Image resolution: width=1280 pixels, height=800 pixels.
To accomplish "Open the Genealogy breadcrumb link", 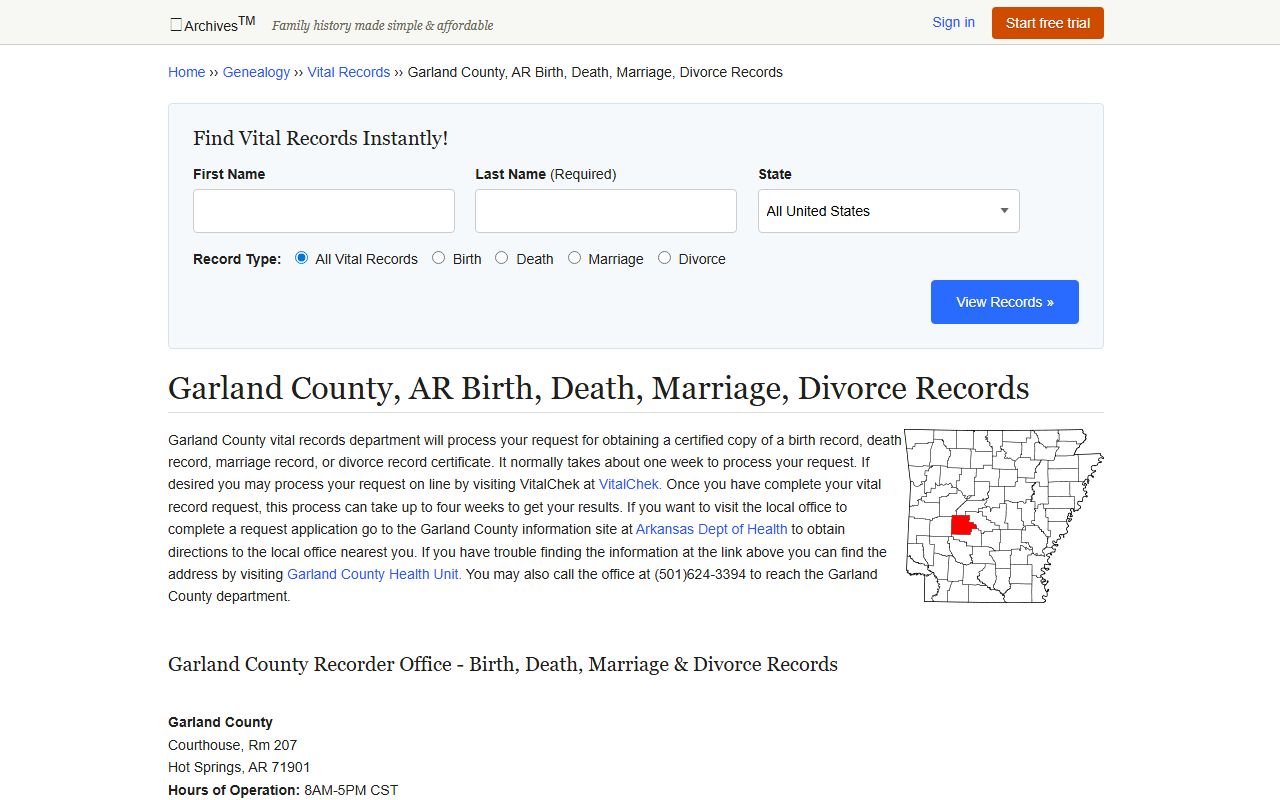I will (x=256, y=72).
